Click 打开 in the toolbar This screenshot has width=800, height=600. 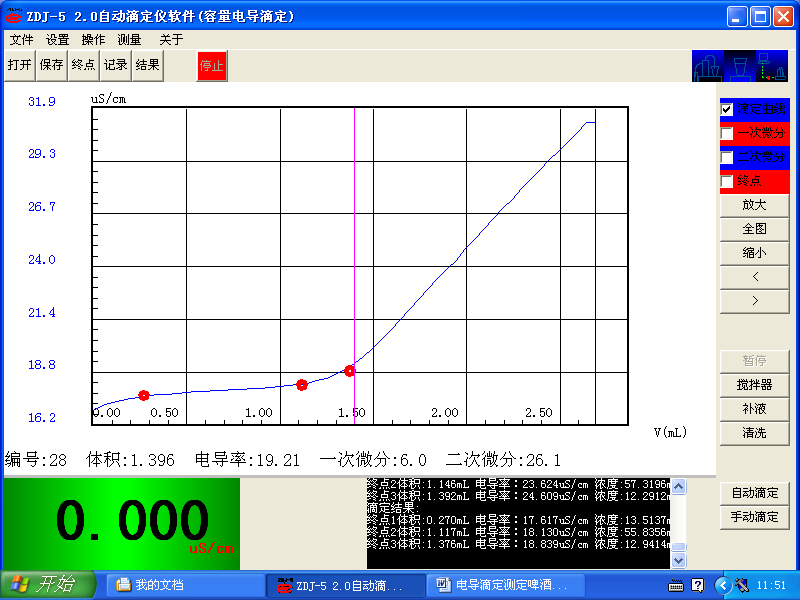(19, 65)
